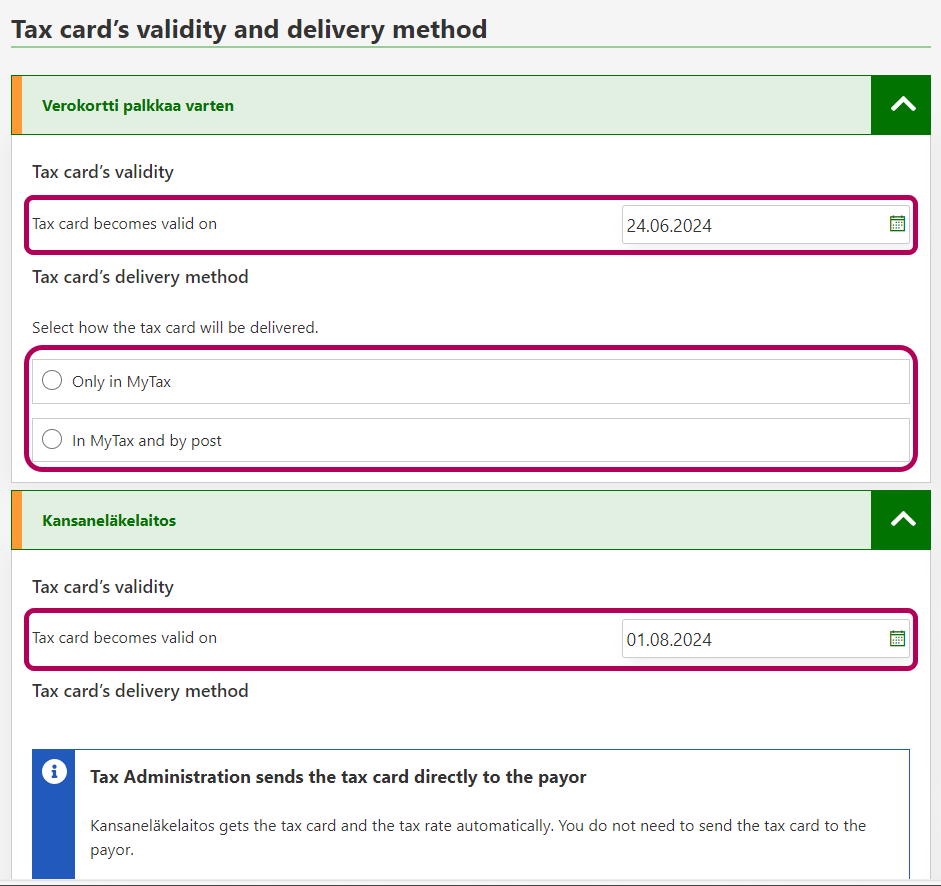Viewport: 941px width, 886px height.
Task: Click the info icon in blue notice
Action: click(x=54, y=772)
